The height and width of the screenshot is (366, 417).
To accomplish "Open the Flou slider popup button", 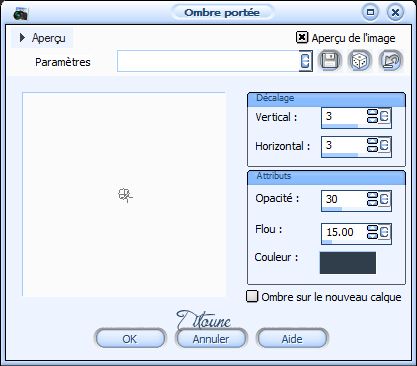I will 384,232.
